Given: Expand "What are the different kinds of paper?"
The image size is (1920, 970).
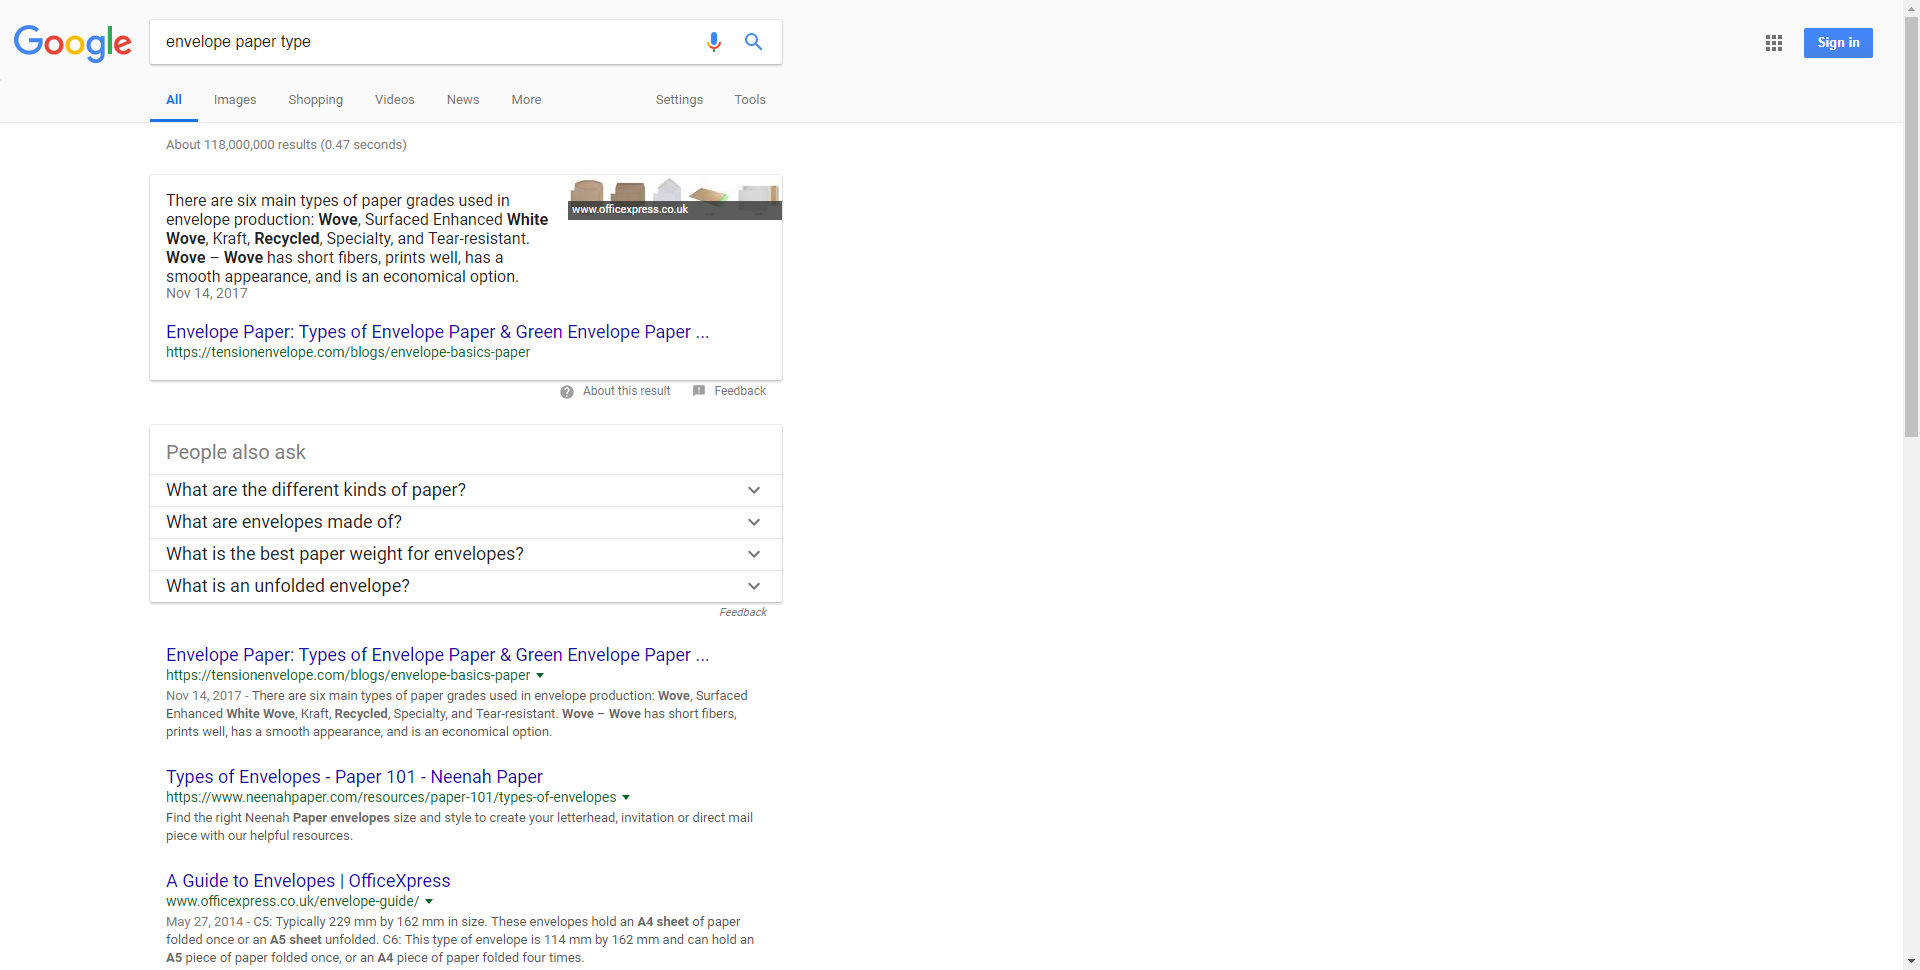Looking at the screenshot, I should pos(754,490).
